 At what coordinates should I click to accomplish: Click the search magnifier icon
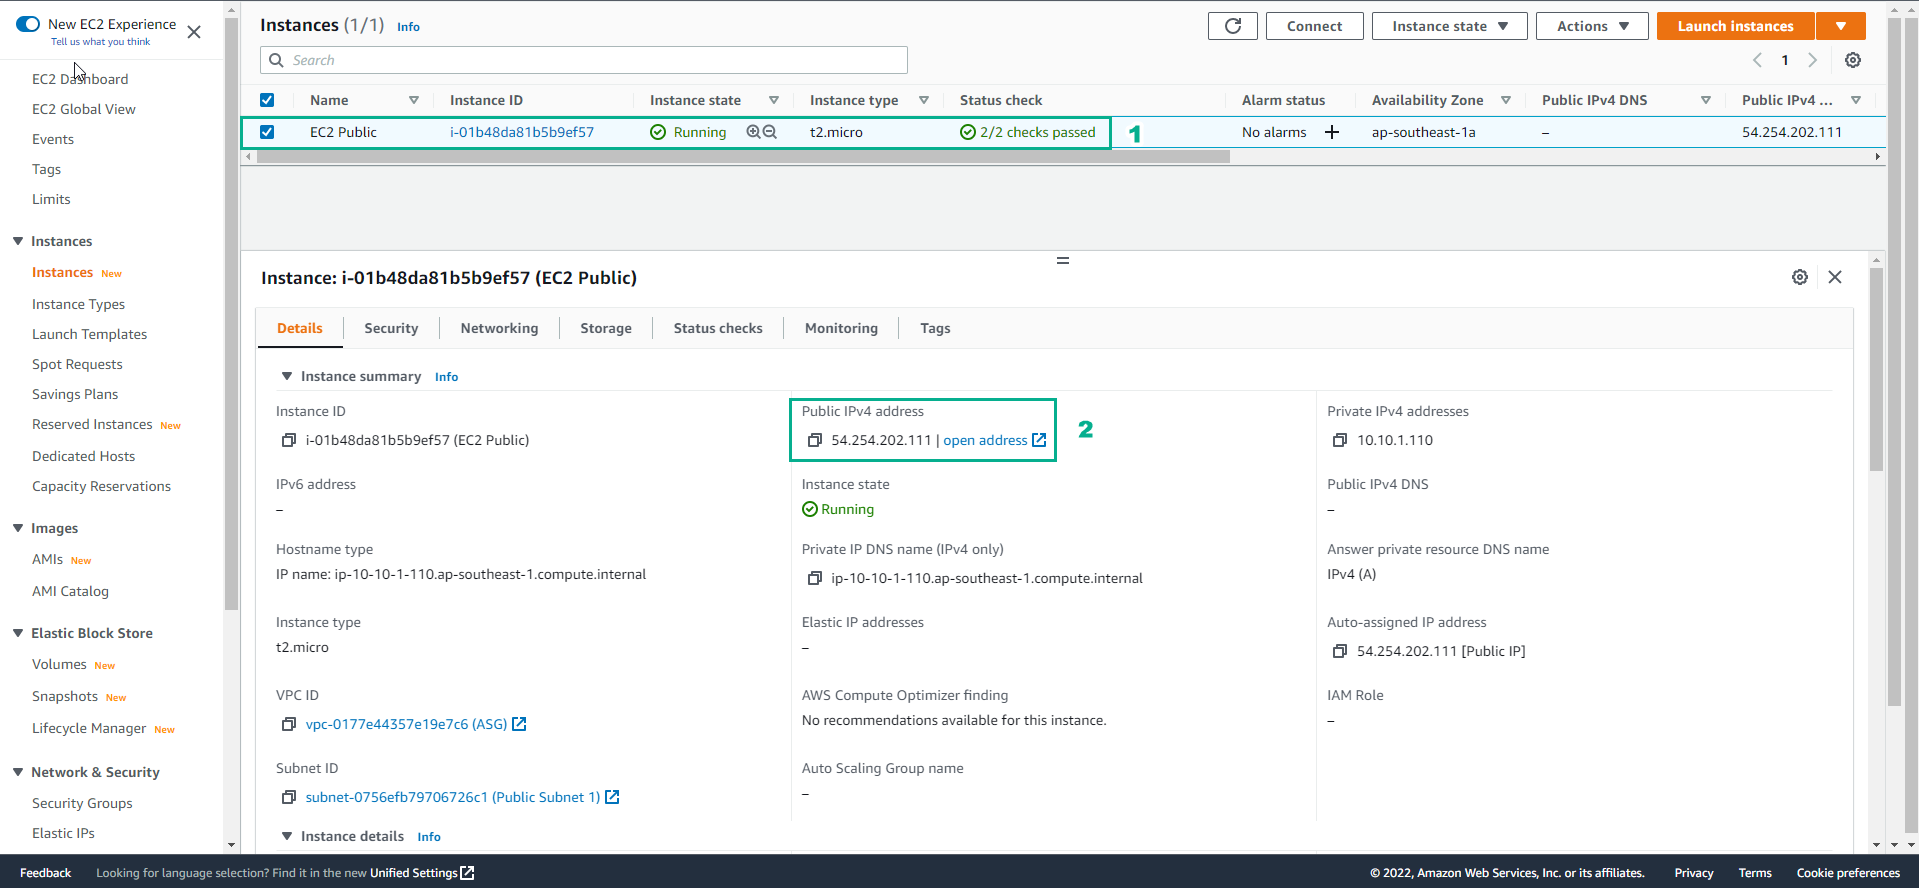(x=276, y=60)
